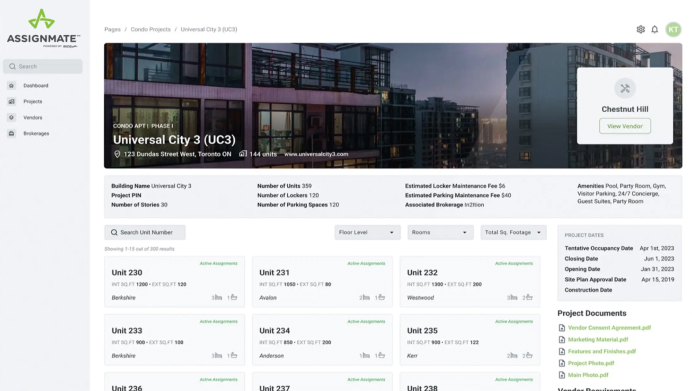The image size is (692, 391).
Task: Click the Search Unit Number field
Action: [x=145, y=233]
